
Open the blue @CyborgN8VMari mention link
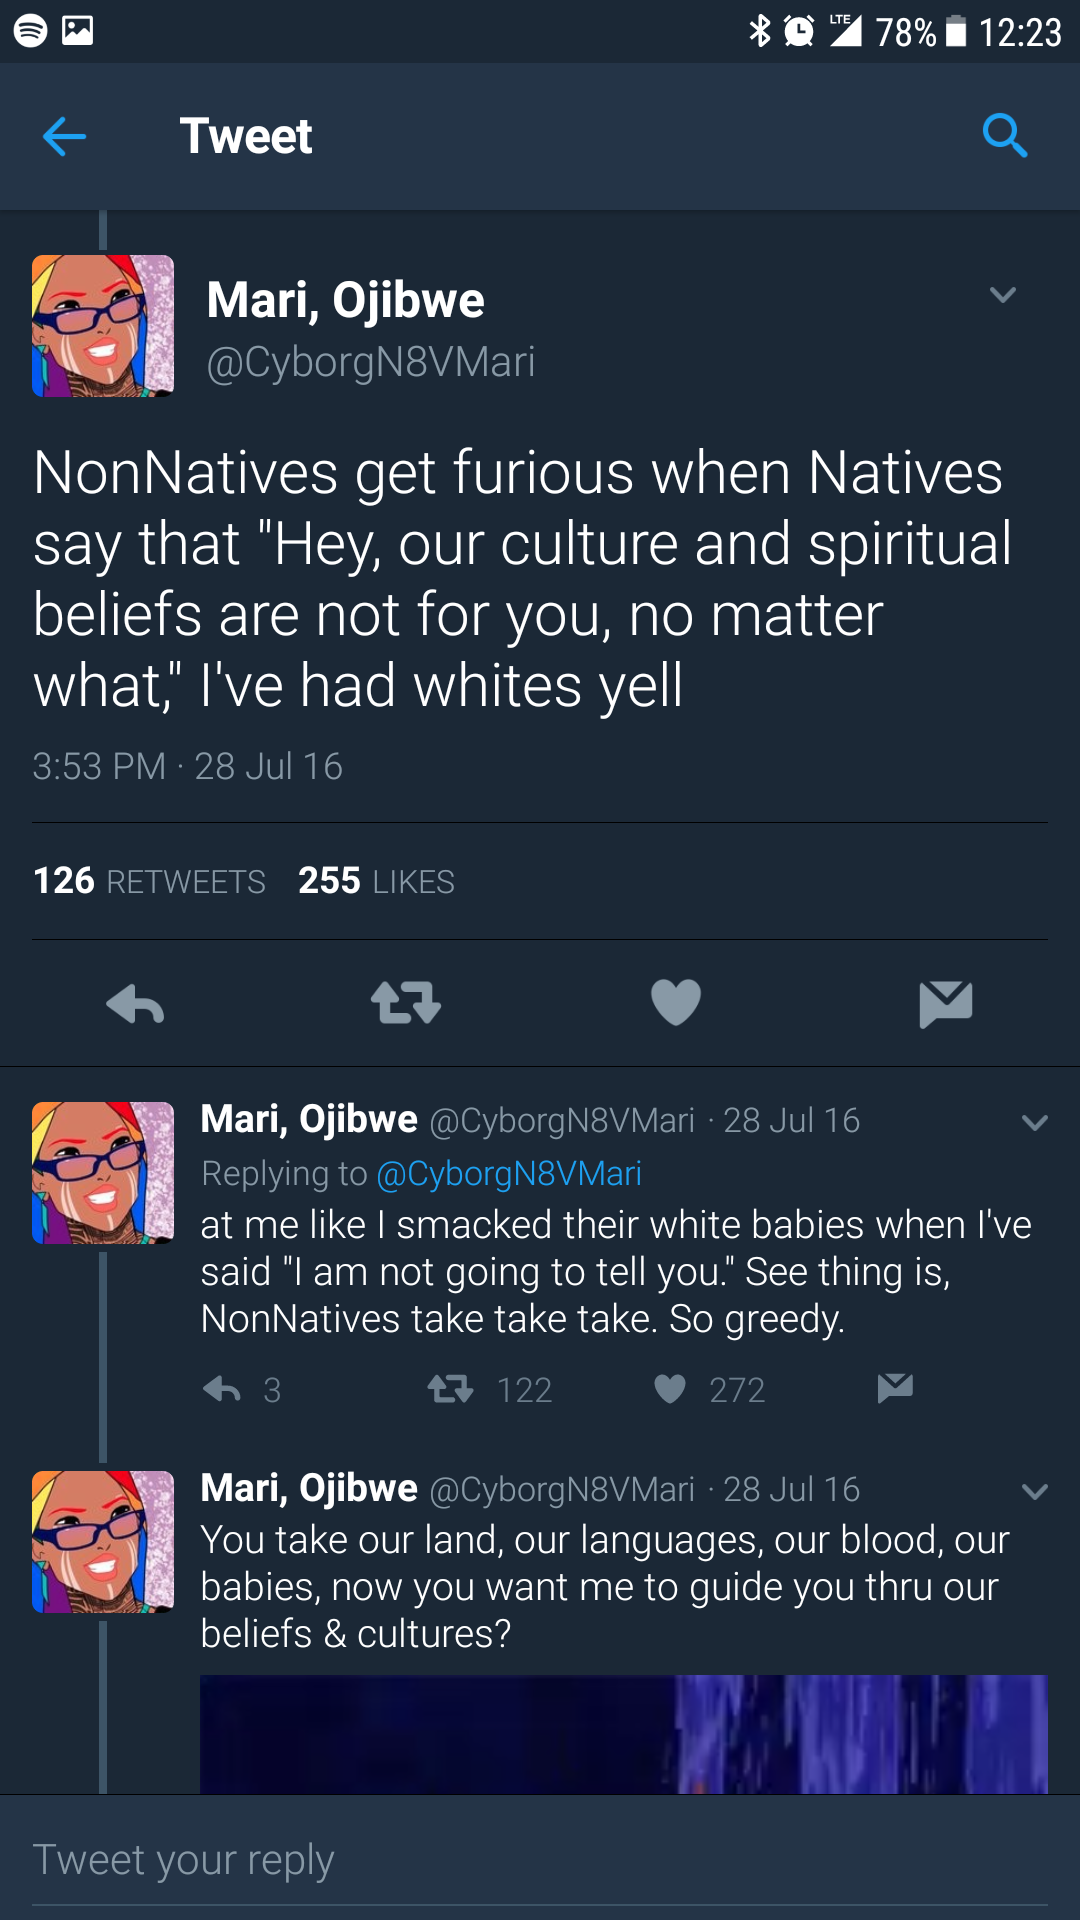[x=509, y=1173]
